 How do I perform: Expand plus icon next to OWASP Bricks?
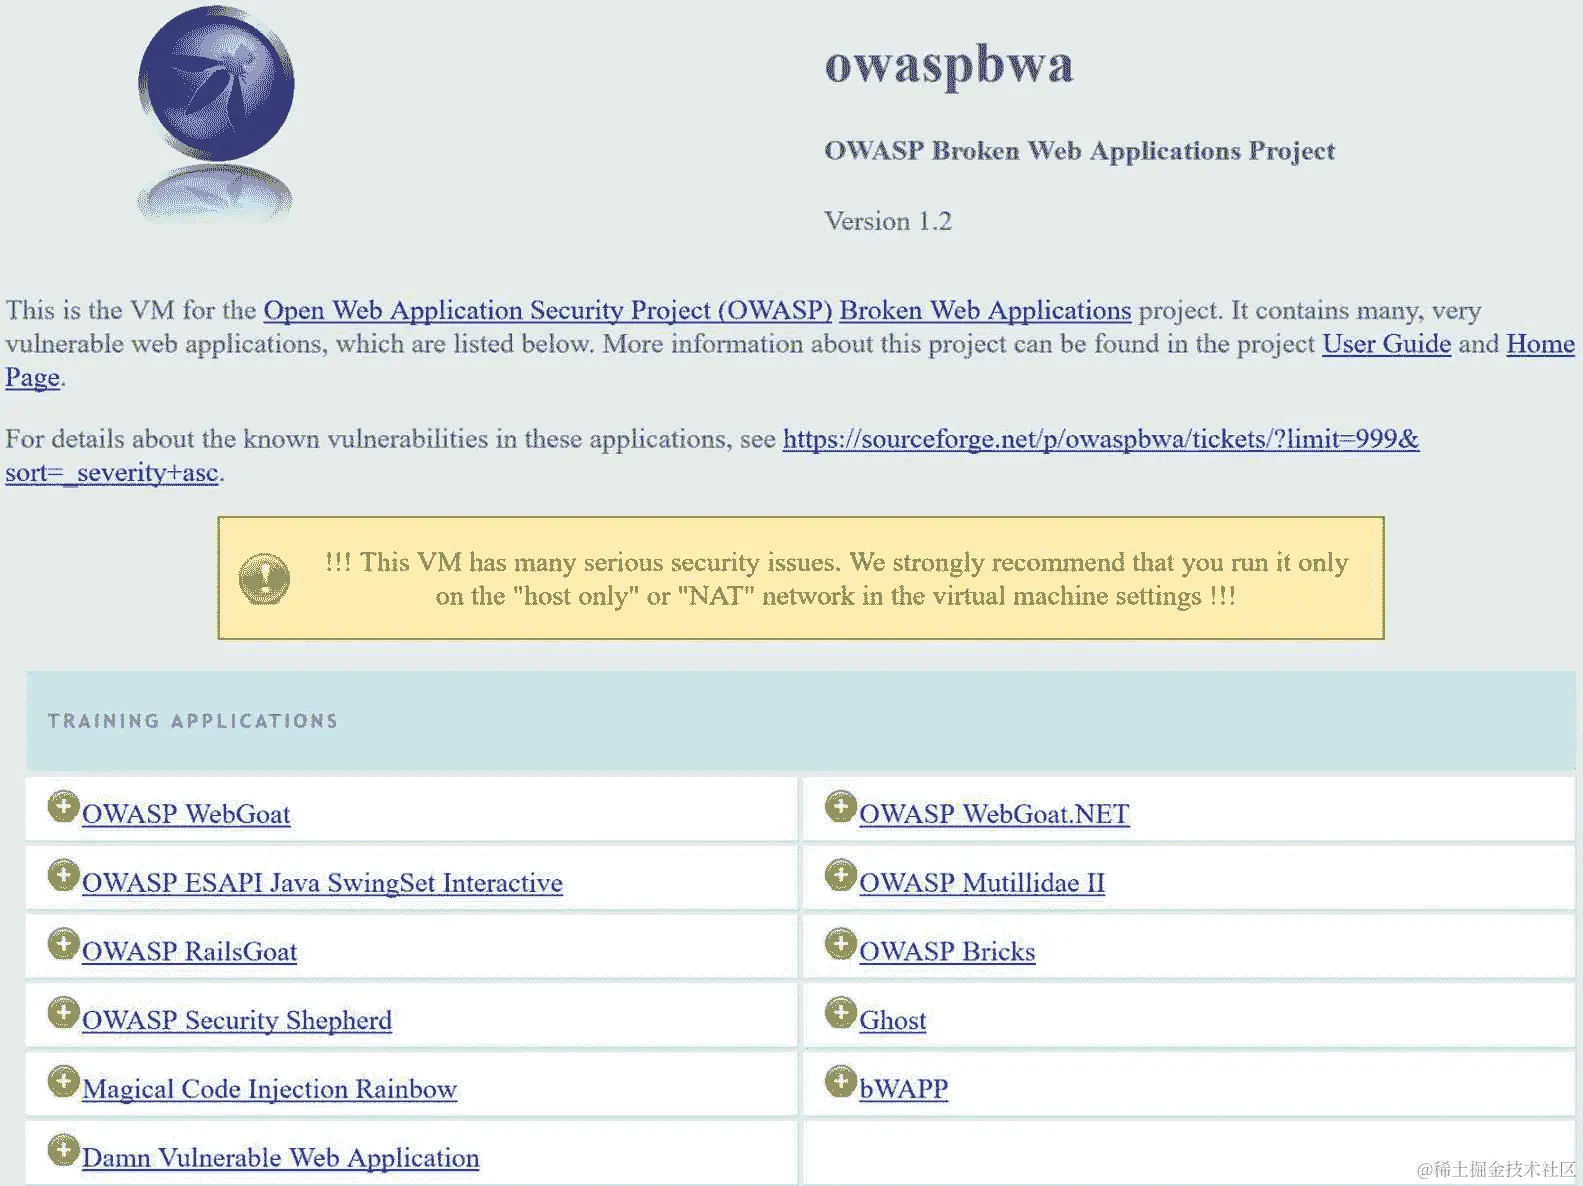[x=840, y=944]
